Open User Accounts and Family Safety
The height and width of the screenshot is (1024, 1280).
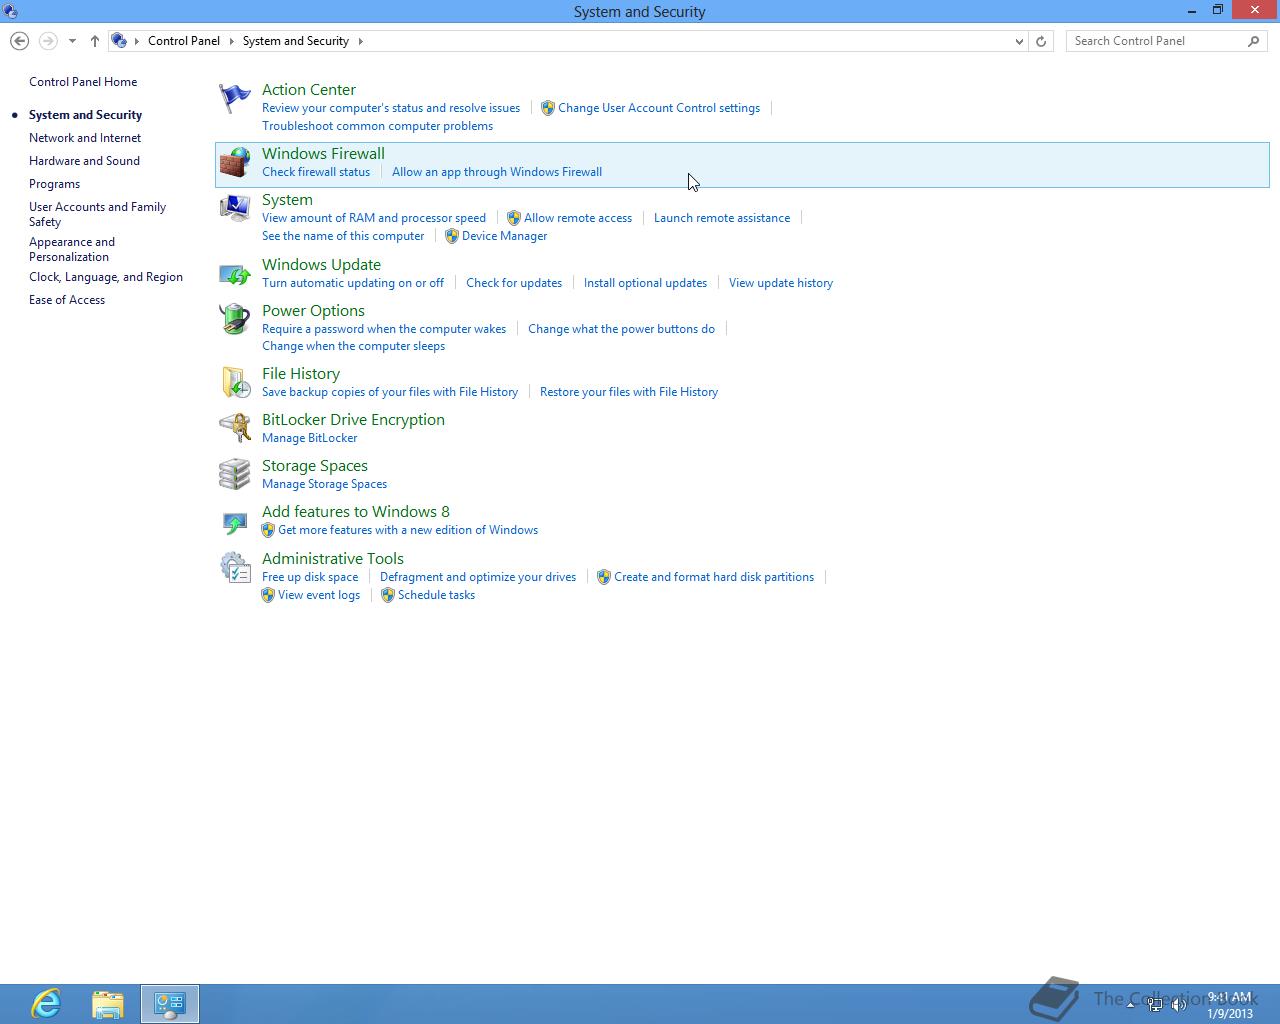tap(97, 214)
